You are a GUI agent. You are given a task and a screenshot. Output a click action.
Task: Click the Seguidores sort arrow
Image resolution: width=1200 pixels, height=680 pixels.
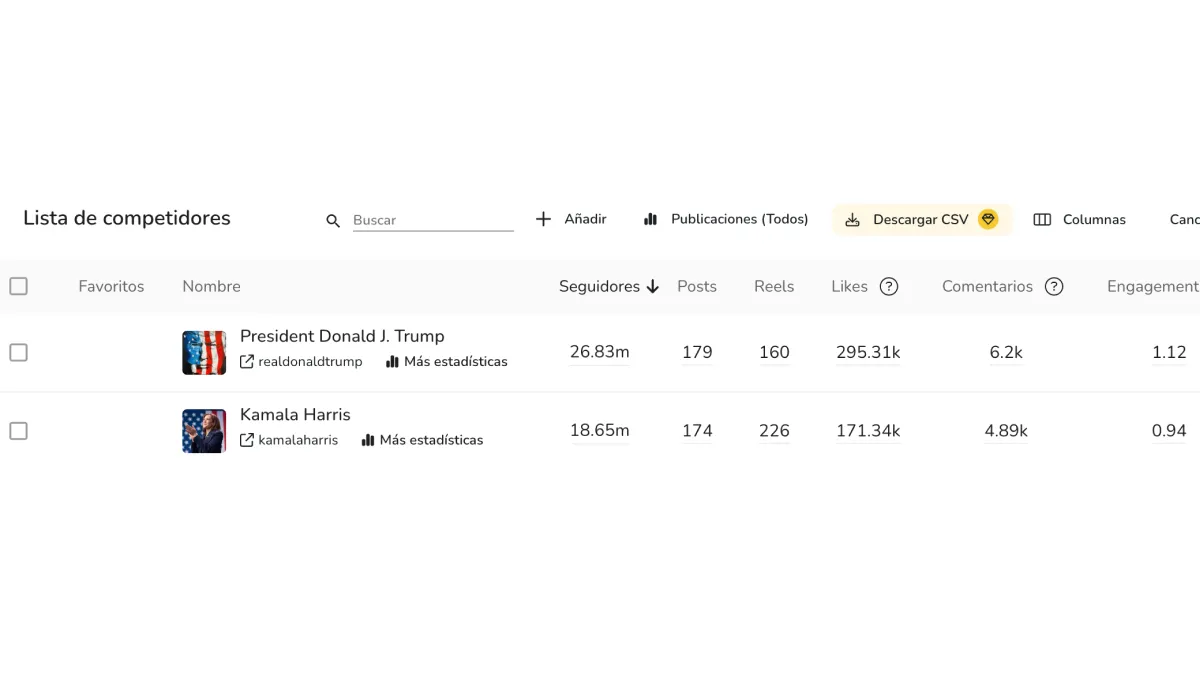click(x=652, y=286)
